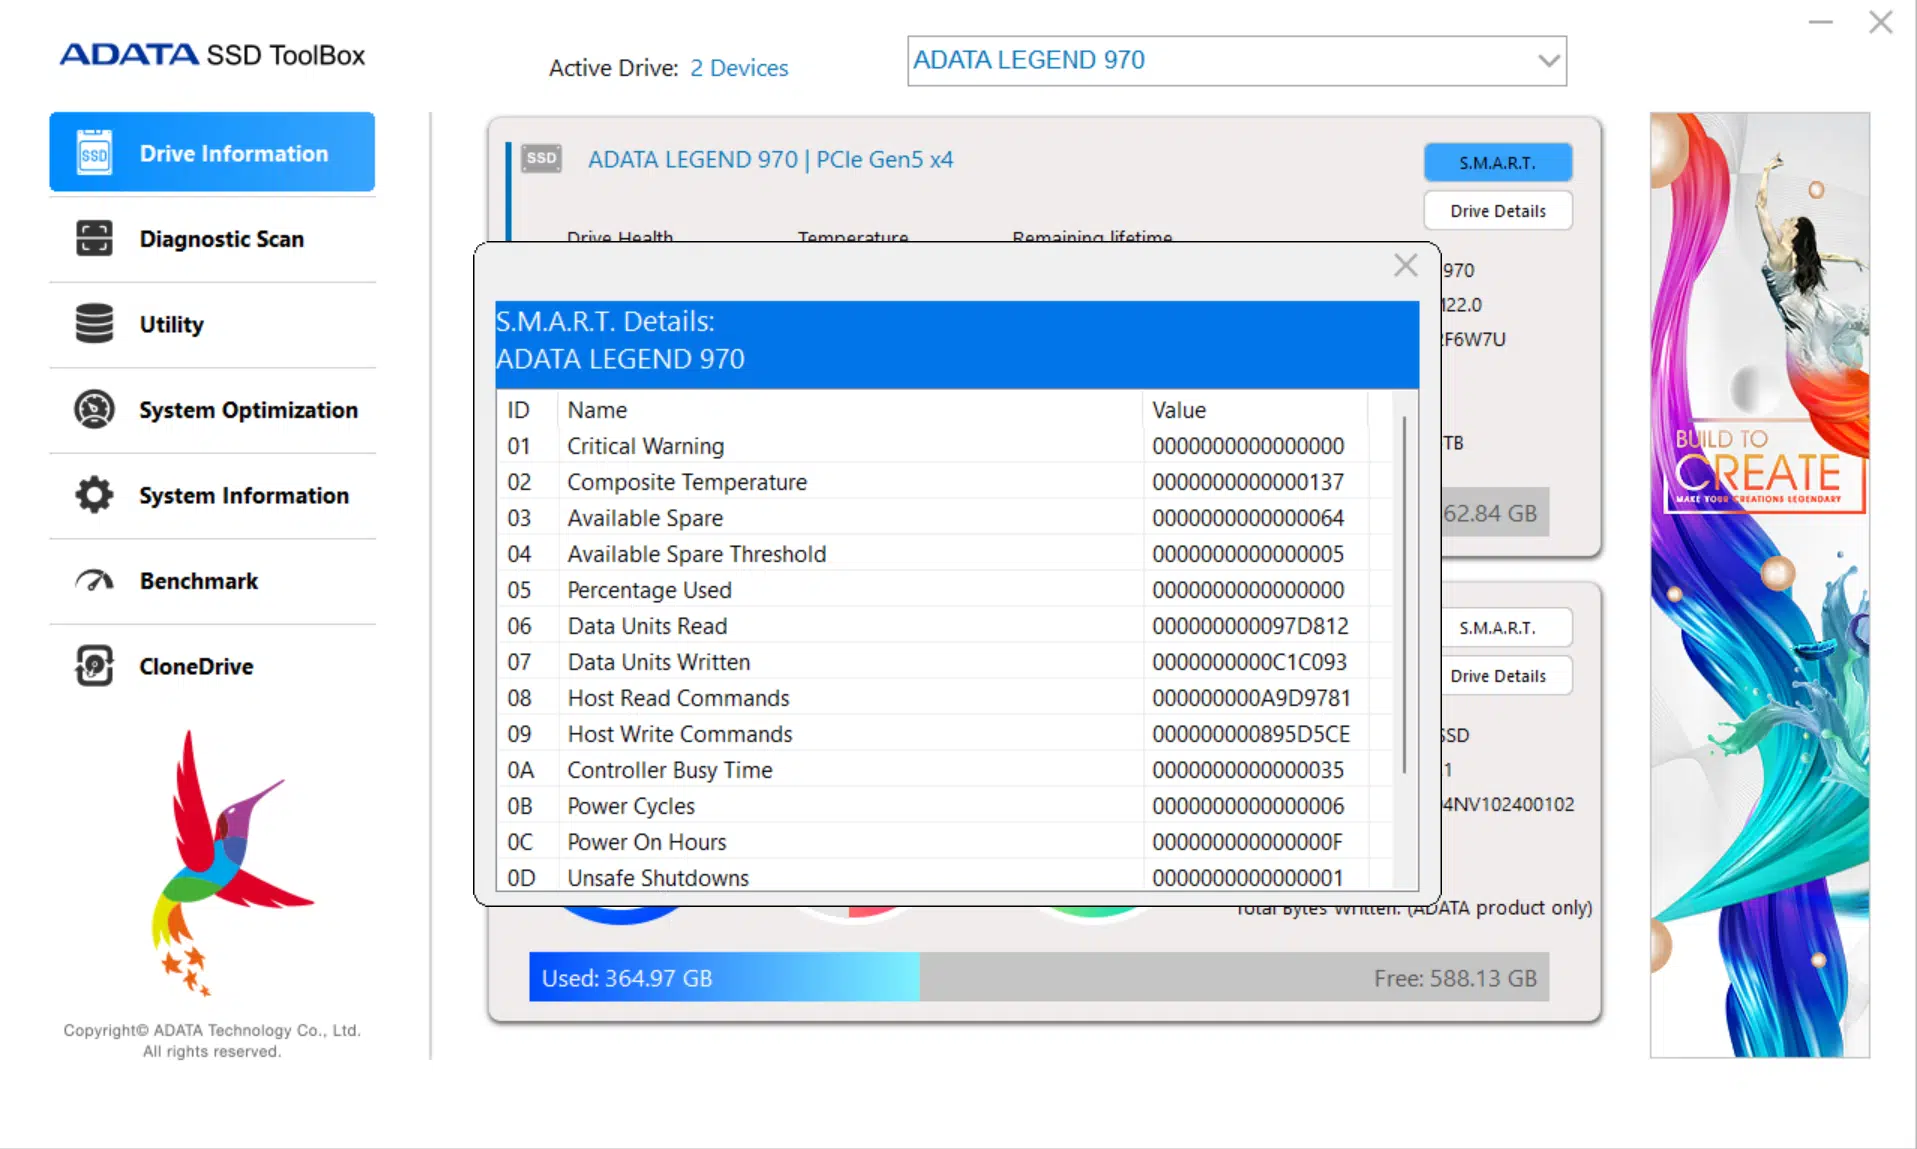Click value 000000000A9D9781
Image resolution: width=1917 pixels, height=1149 pixels.
click(x=1251, y=698)
